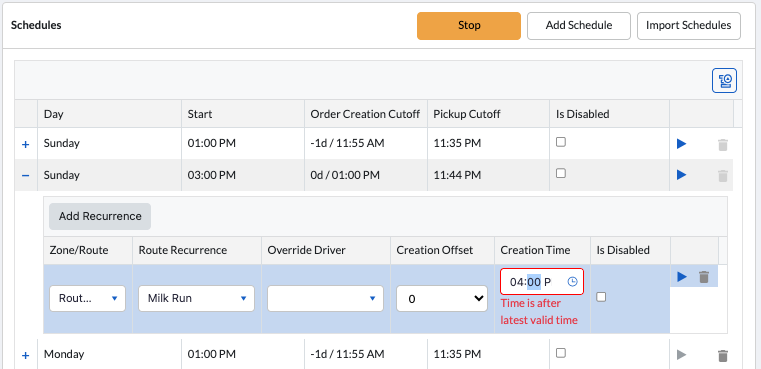Viewport: 761px width, 369px height.
Task: Delete the Sunday 01:00 PM schedule trash icon
Action: tap(723, 144)
